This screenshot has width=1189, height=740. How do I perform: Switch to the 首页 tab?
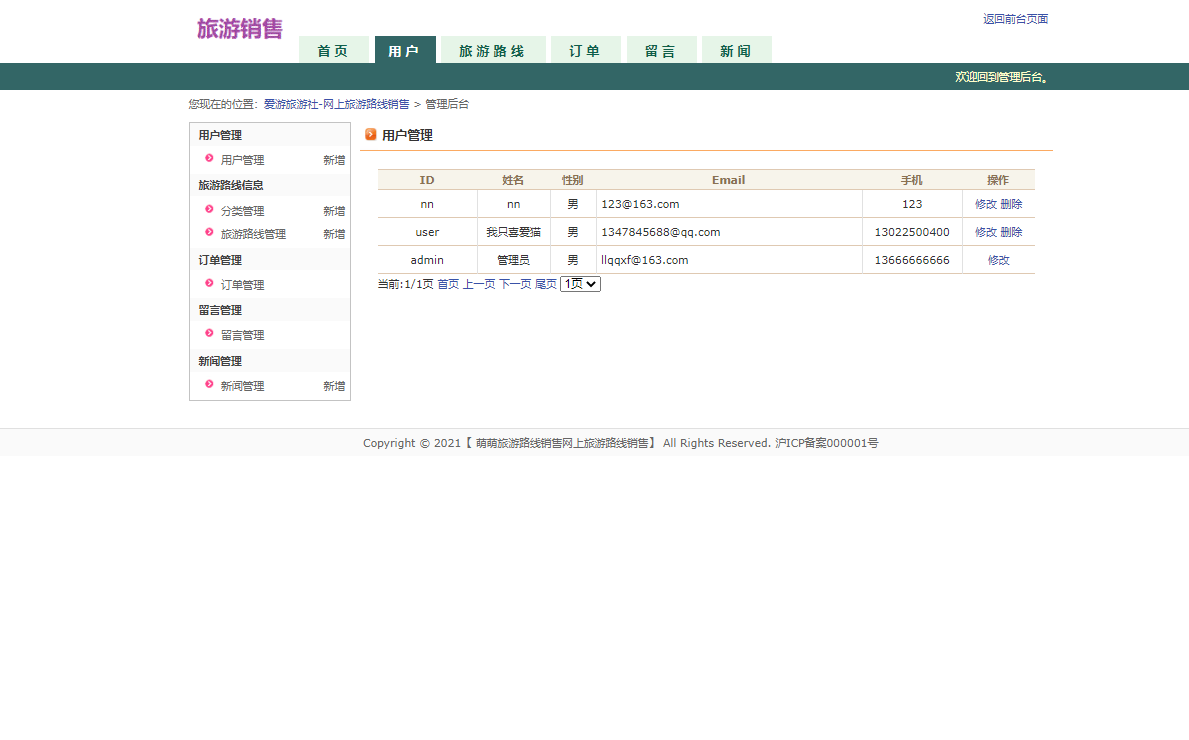click(333, 51)
